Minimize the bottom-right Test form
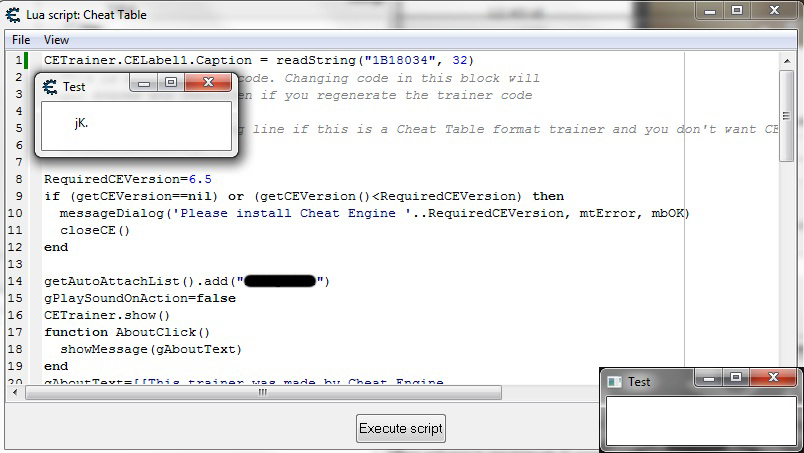Screen dimensions: 804x453 click(709, 378)
